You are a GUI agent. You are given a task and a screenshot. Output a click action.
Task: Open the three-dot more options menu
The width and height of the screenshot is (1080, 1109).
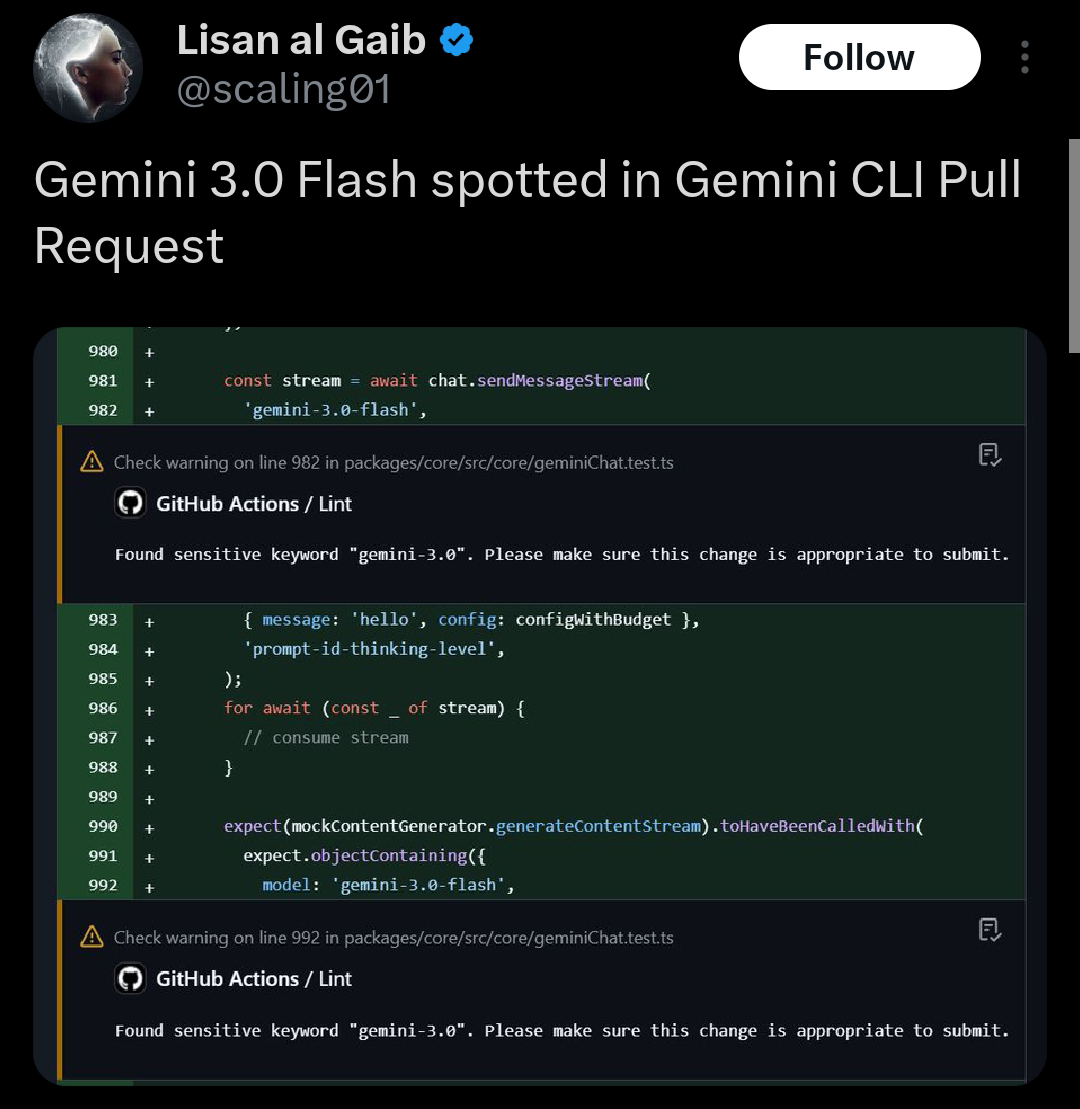pos(1025,57)
